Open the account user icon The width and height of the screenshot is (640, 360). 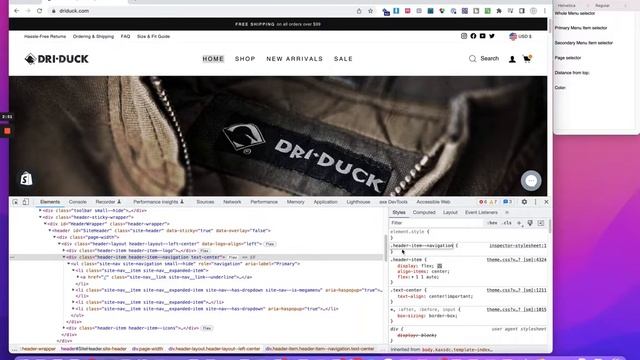click(512, 59)
